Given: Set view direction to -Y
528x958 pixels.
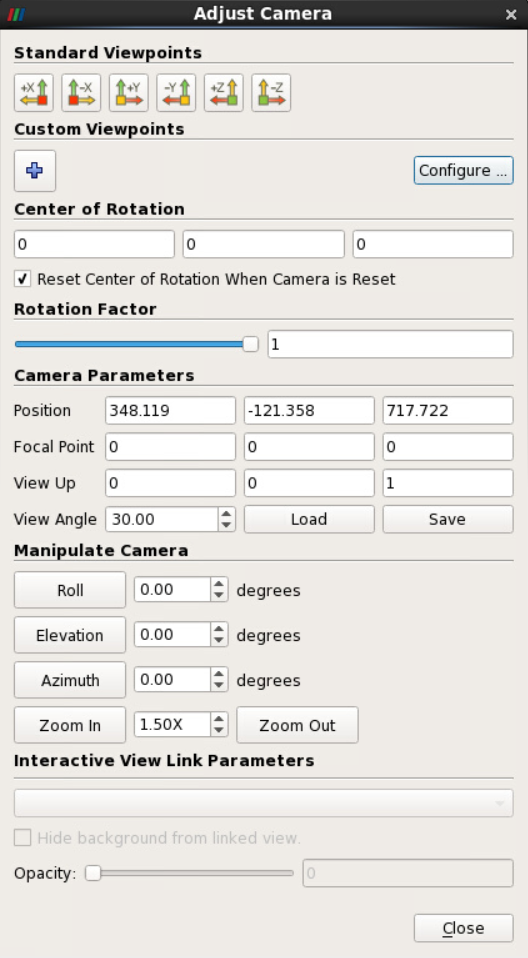Looking at the screenshot, I should coord(177,93).
